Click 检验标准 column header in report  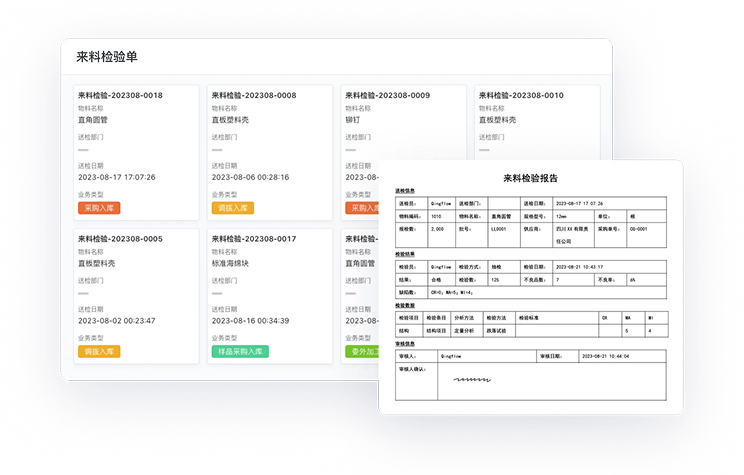pyautogui.click(x=529, y=318)
